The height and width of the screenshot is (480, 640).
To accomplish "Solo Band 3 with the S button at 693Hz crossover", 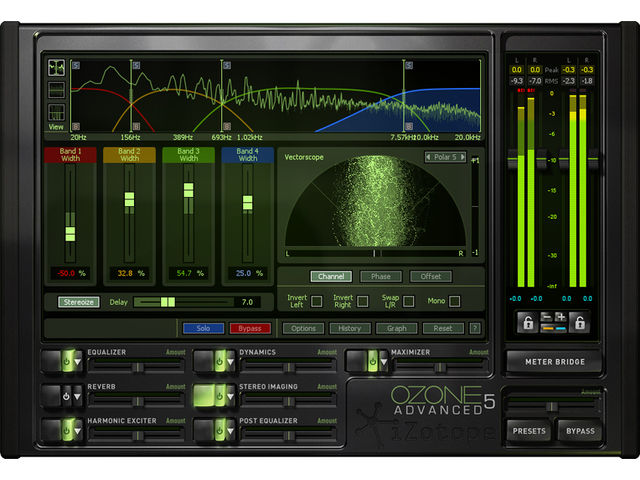I will 227,65.
